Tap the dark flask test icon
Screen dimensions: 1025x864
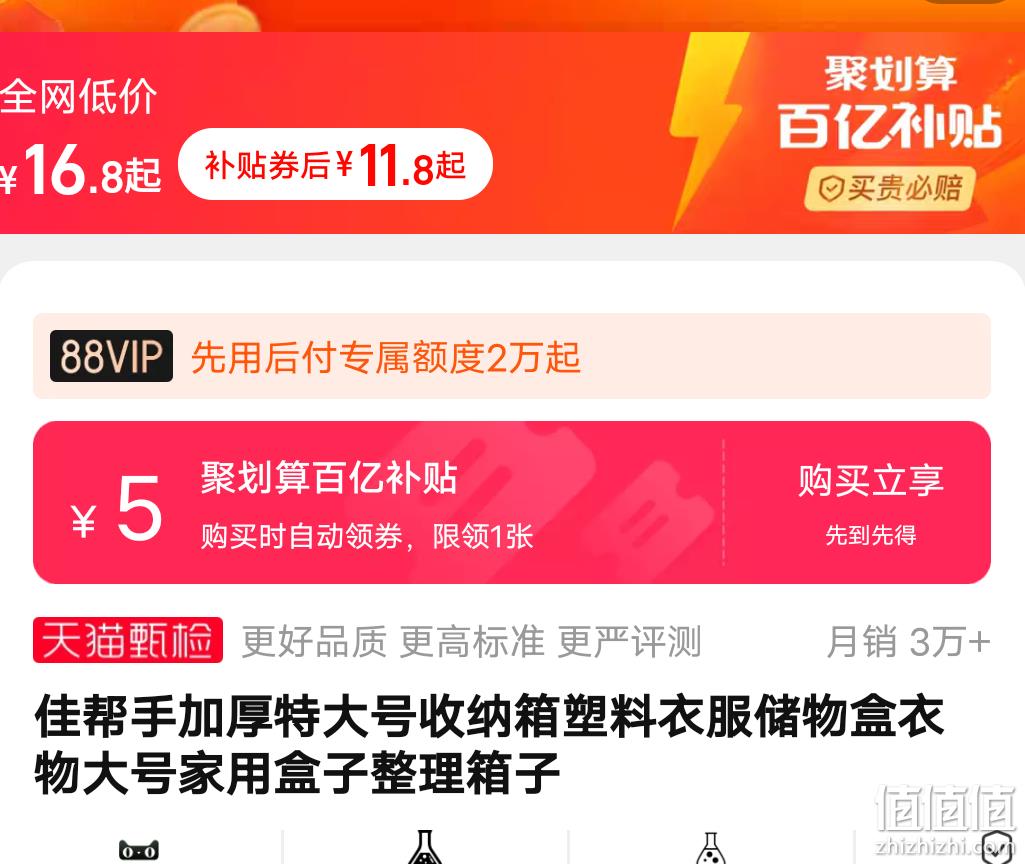point(424,847)
